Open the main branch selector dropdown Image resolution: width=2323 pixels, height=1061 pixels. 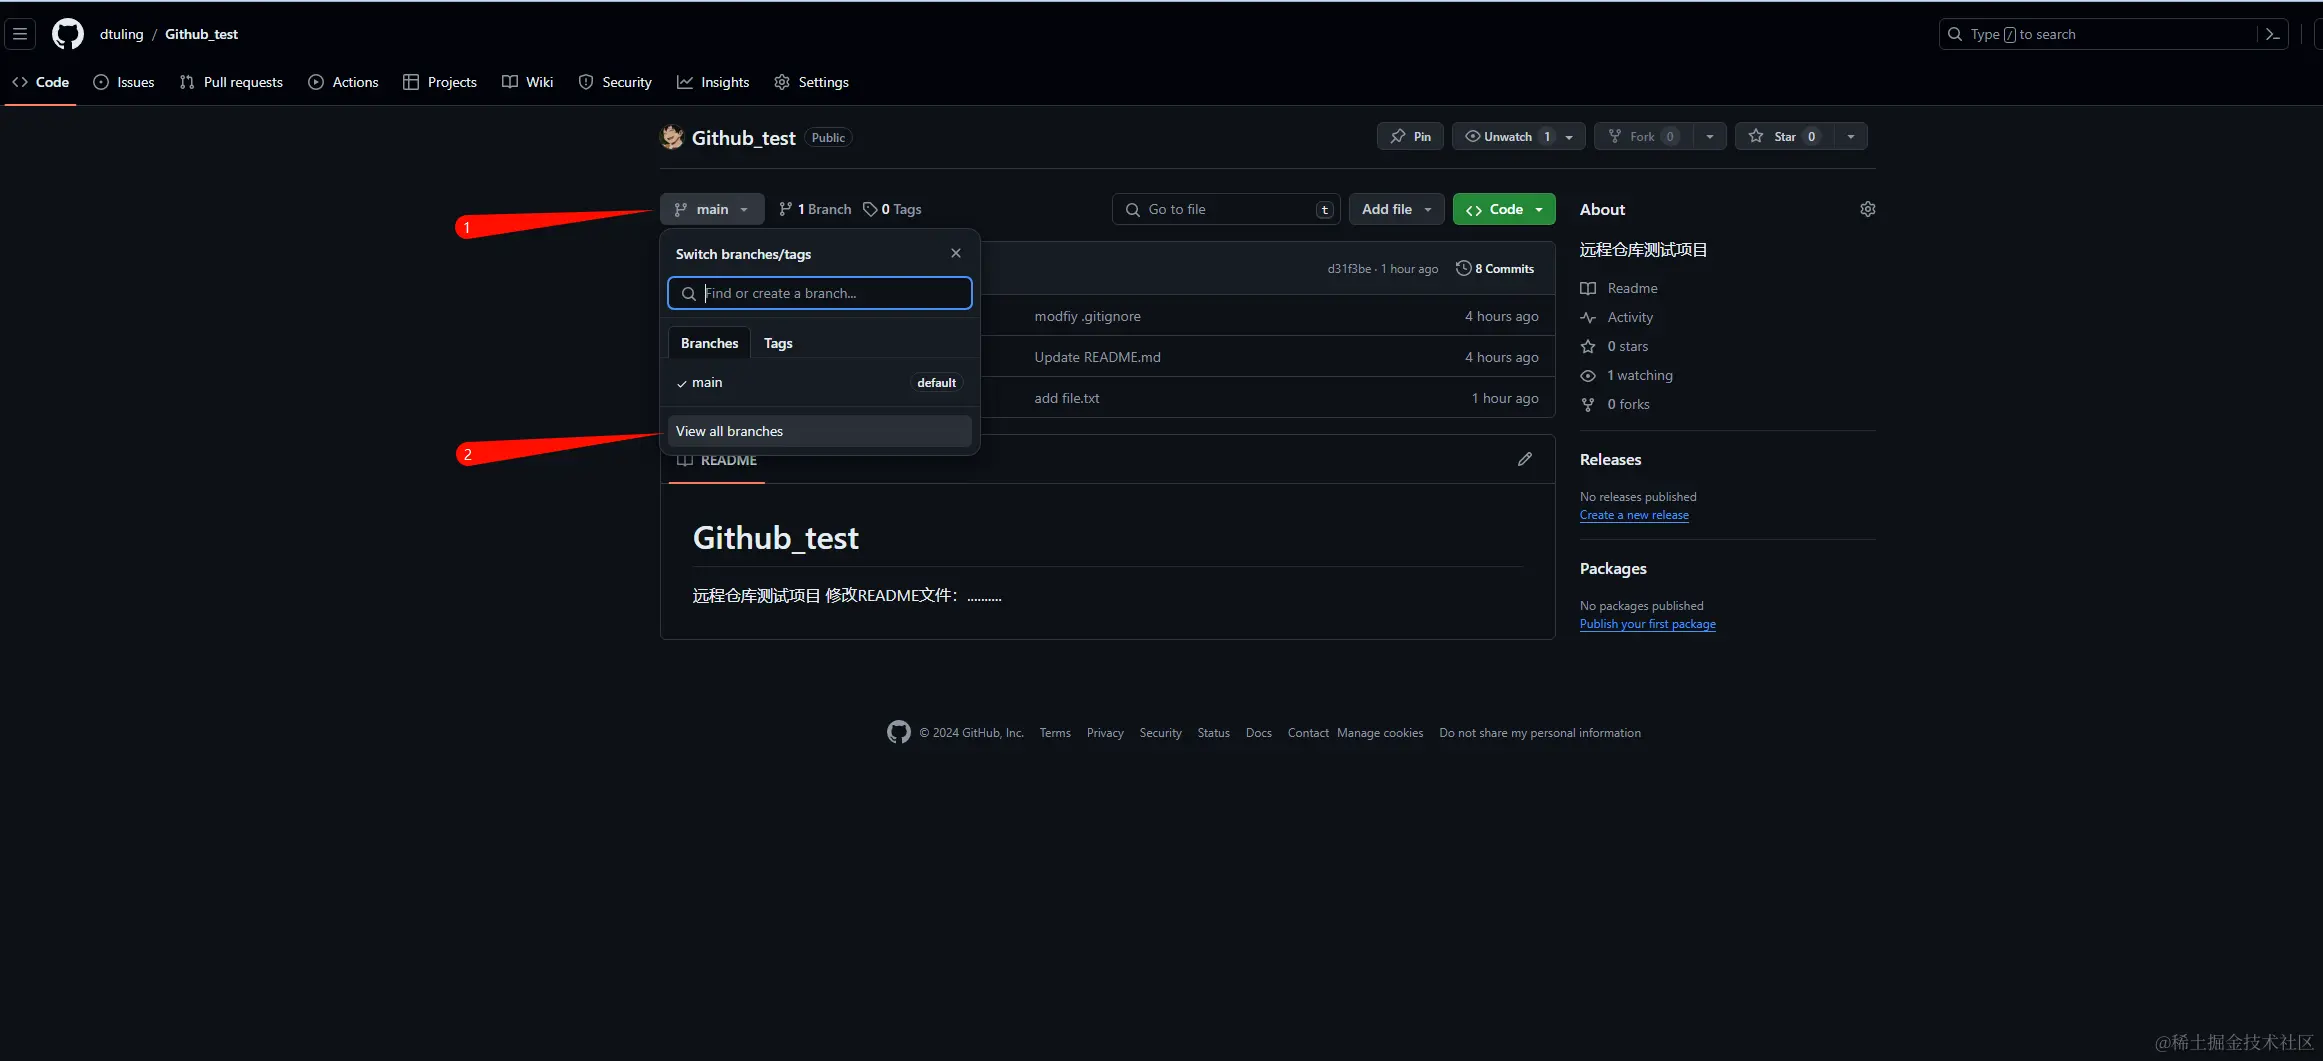[712, 209]
